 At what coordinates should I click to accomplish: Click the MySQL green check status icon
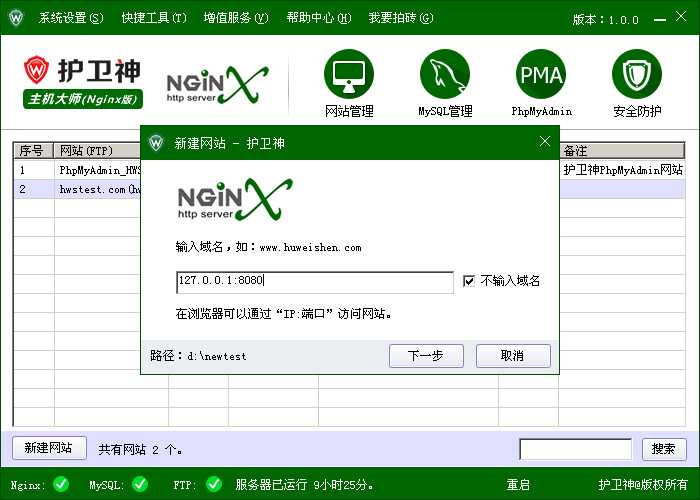tap(140, 484)
